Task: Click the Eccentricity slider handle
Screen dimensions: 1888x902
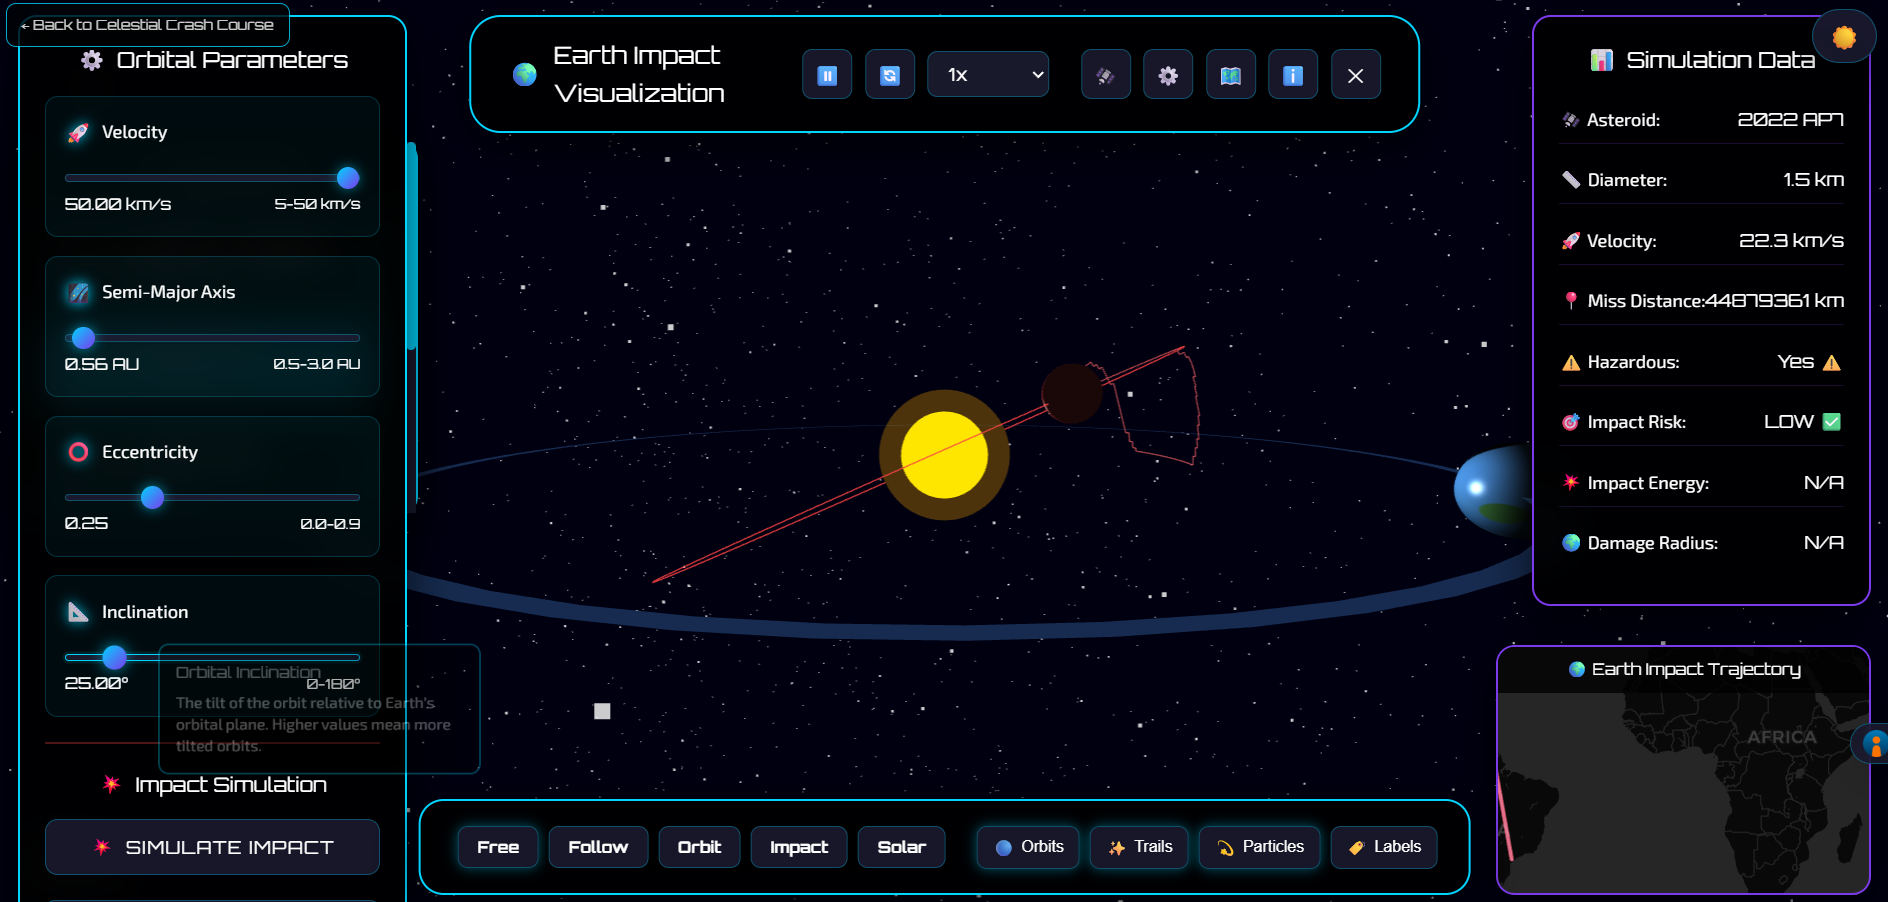Action: tap(152, 497)
